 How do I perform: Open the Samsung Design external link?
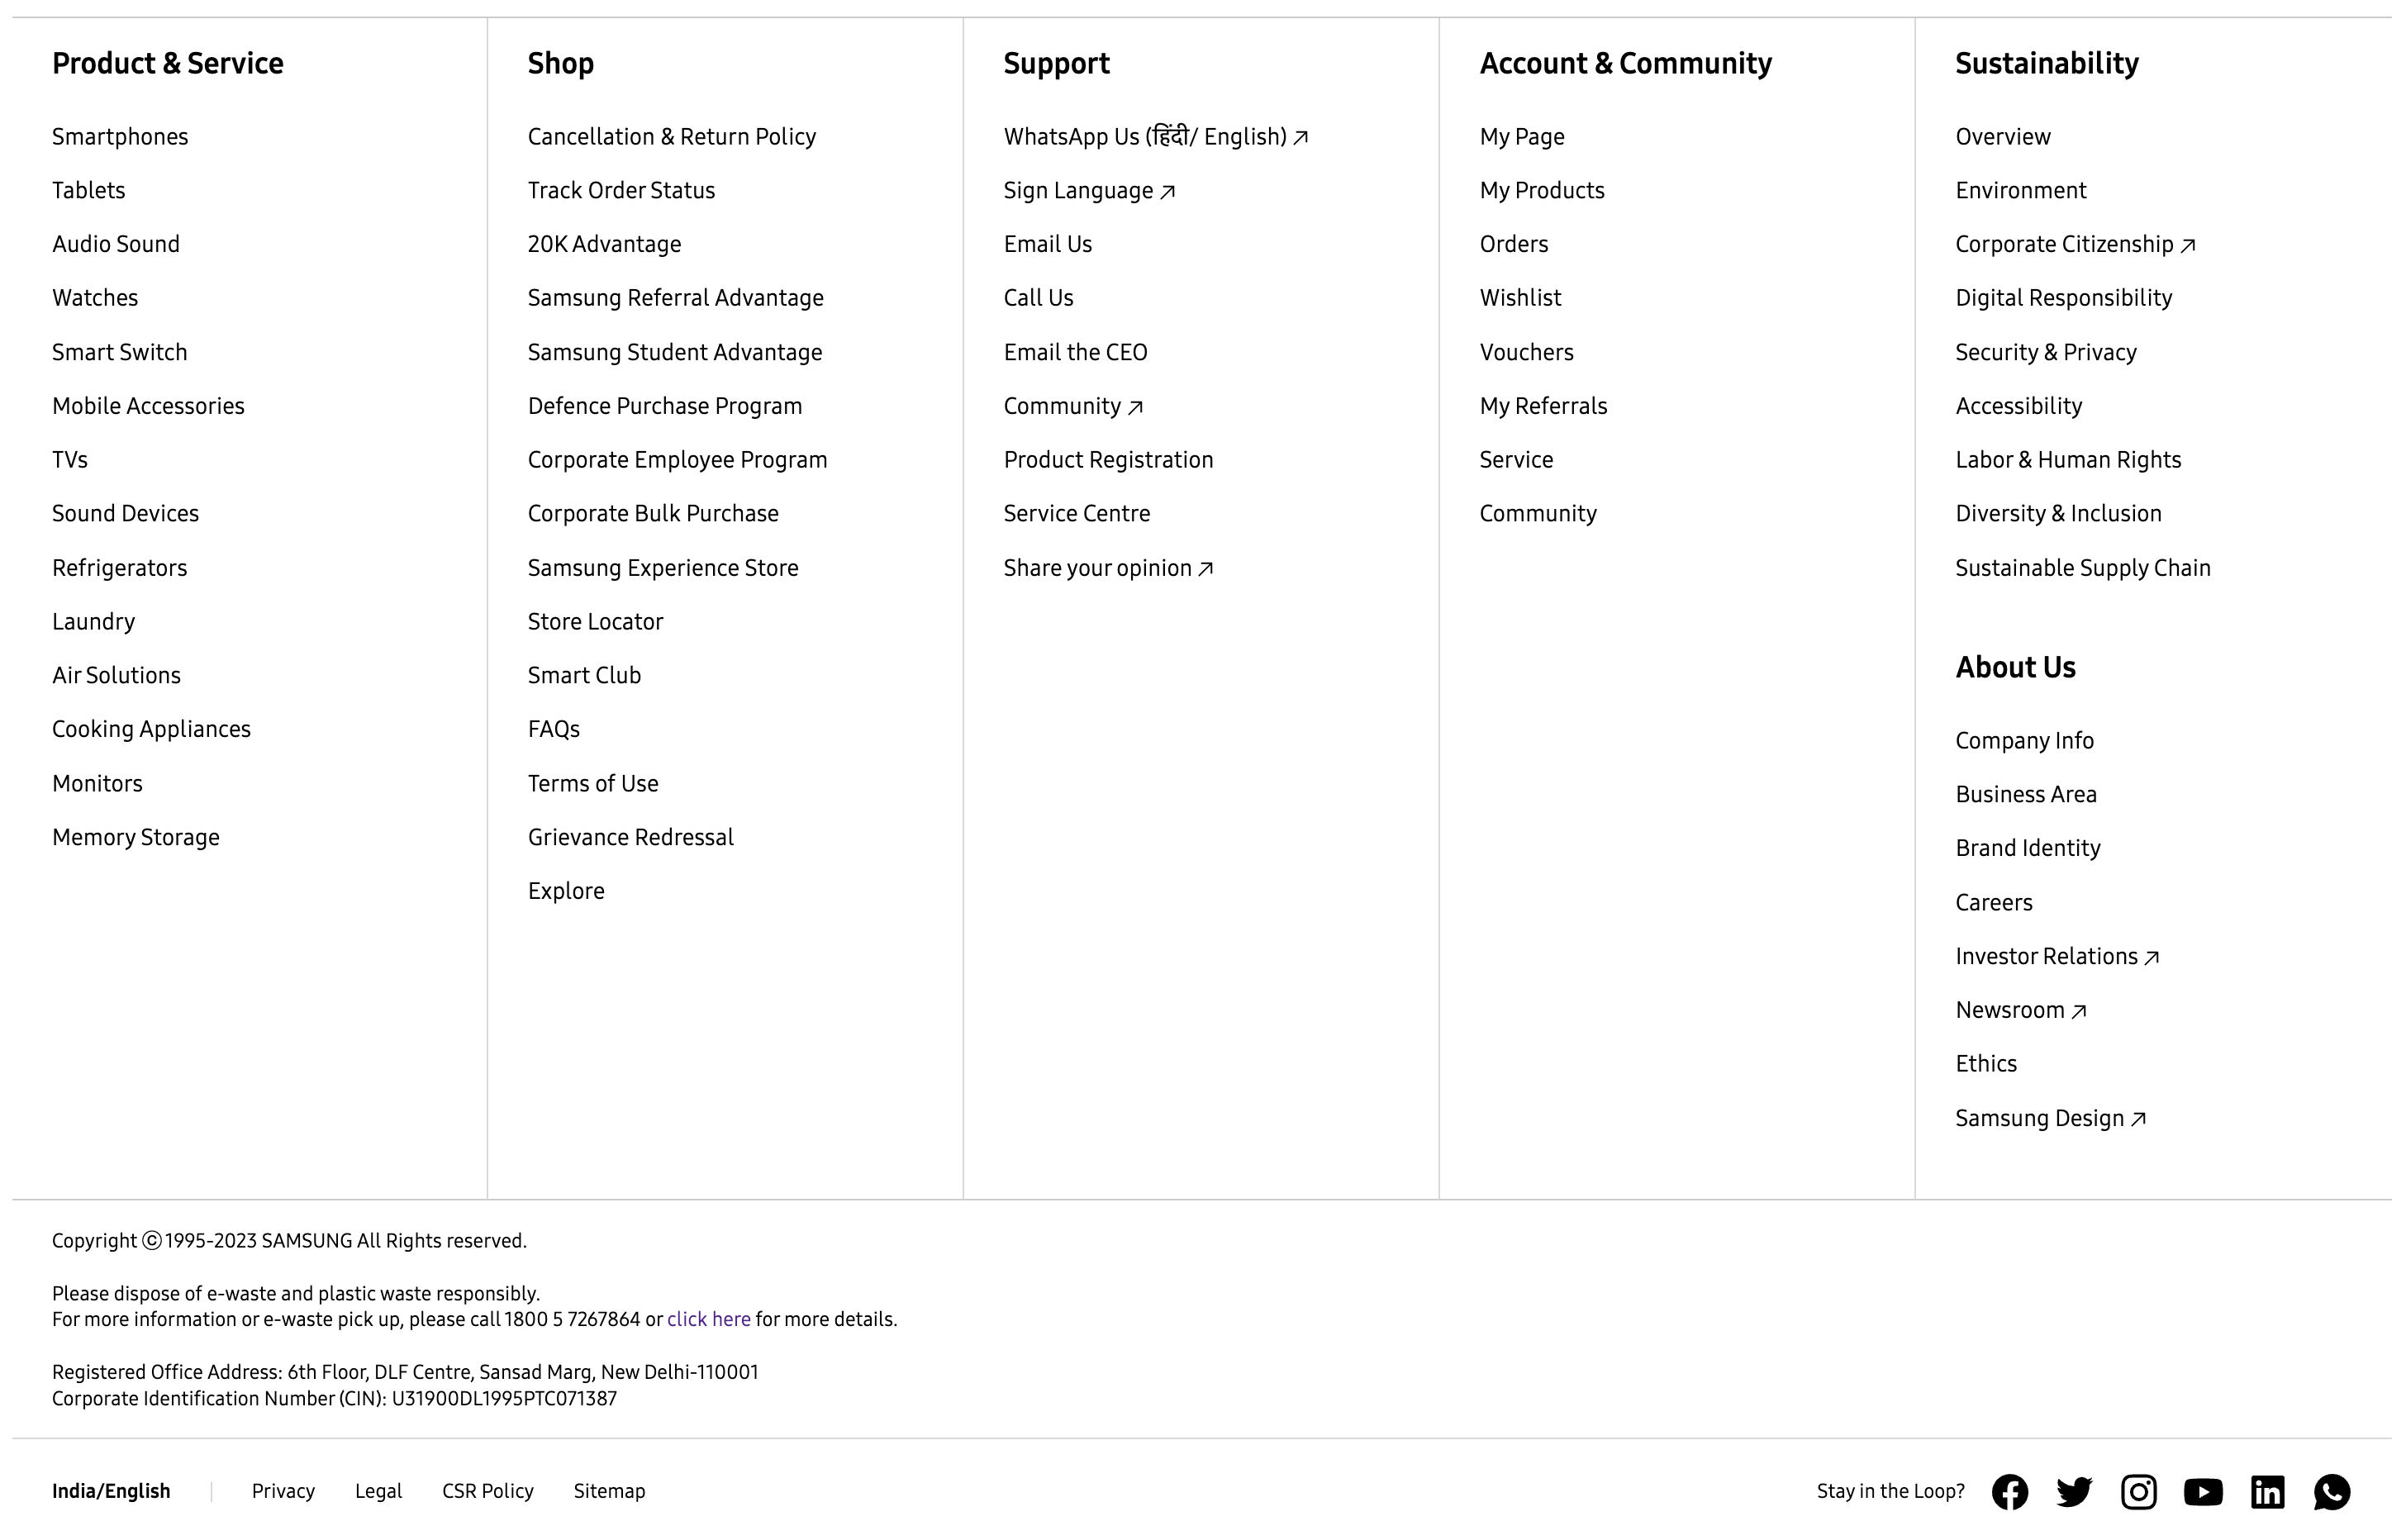point(2049,1119)
